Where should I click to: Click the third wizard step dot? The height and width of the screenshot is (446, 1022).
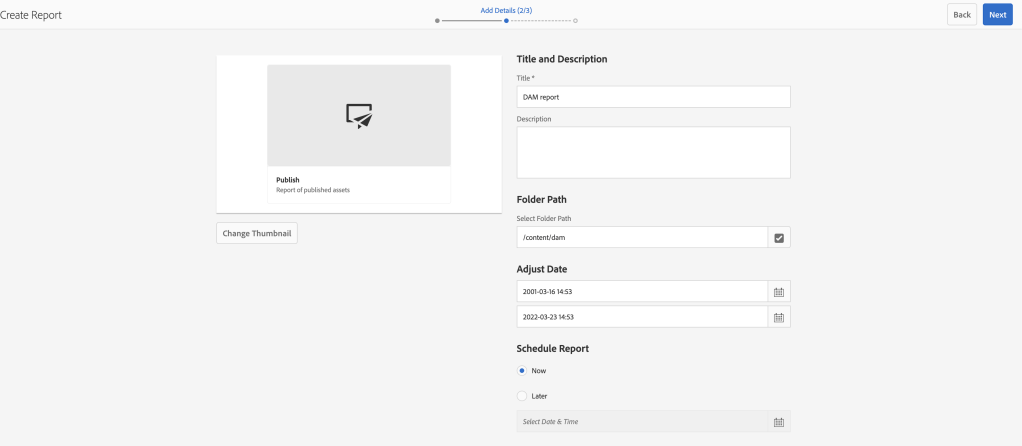click(x=575, y=20)
